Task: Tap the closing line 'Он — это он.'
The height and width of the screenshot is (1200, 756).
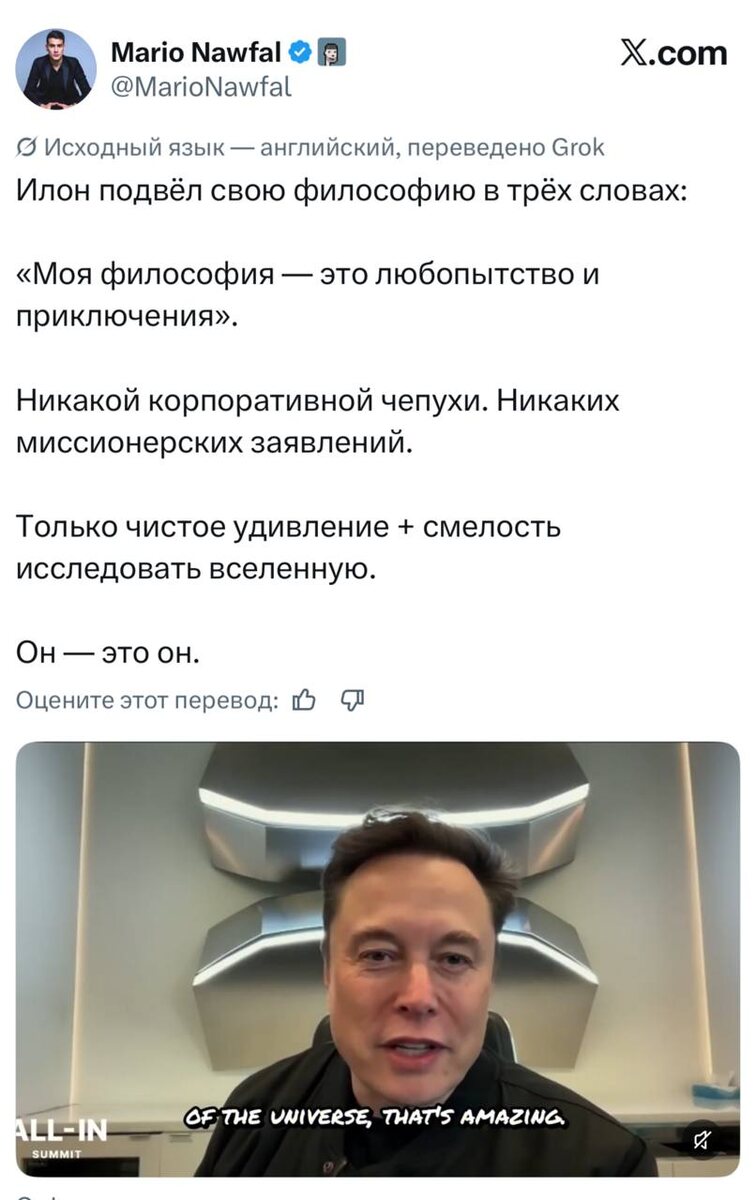Action: (x=109, y=653)
